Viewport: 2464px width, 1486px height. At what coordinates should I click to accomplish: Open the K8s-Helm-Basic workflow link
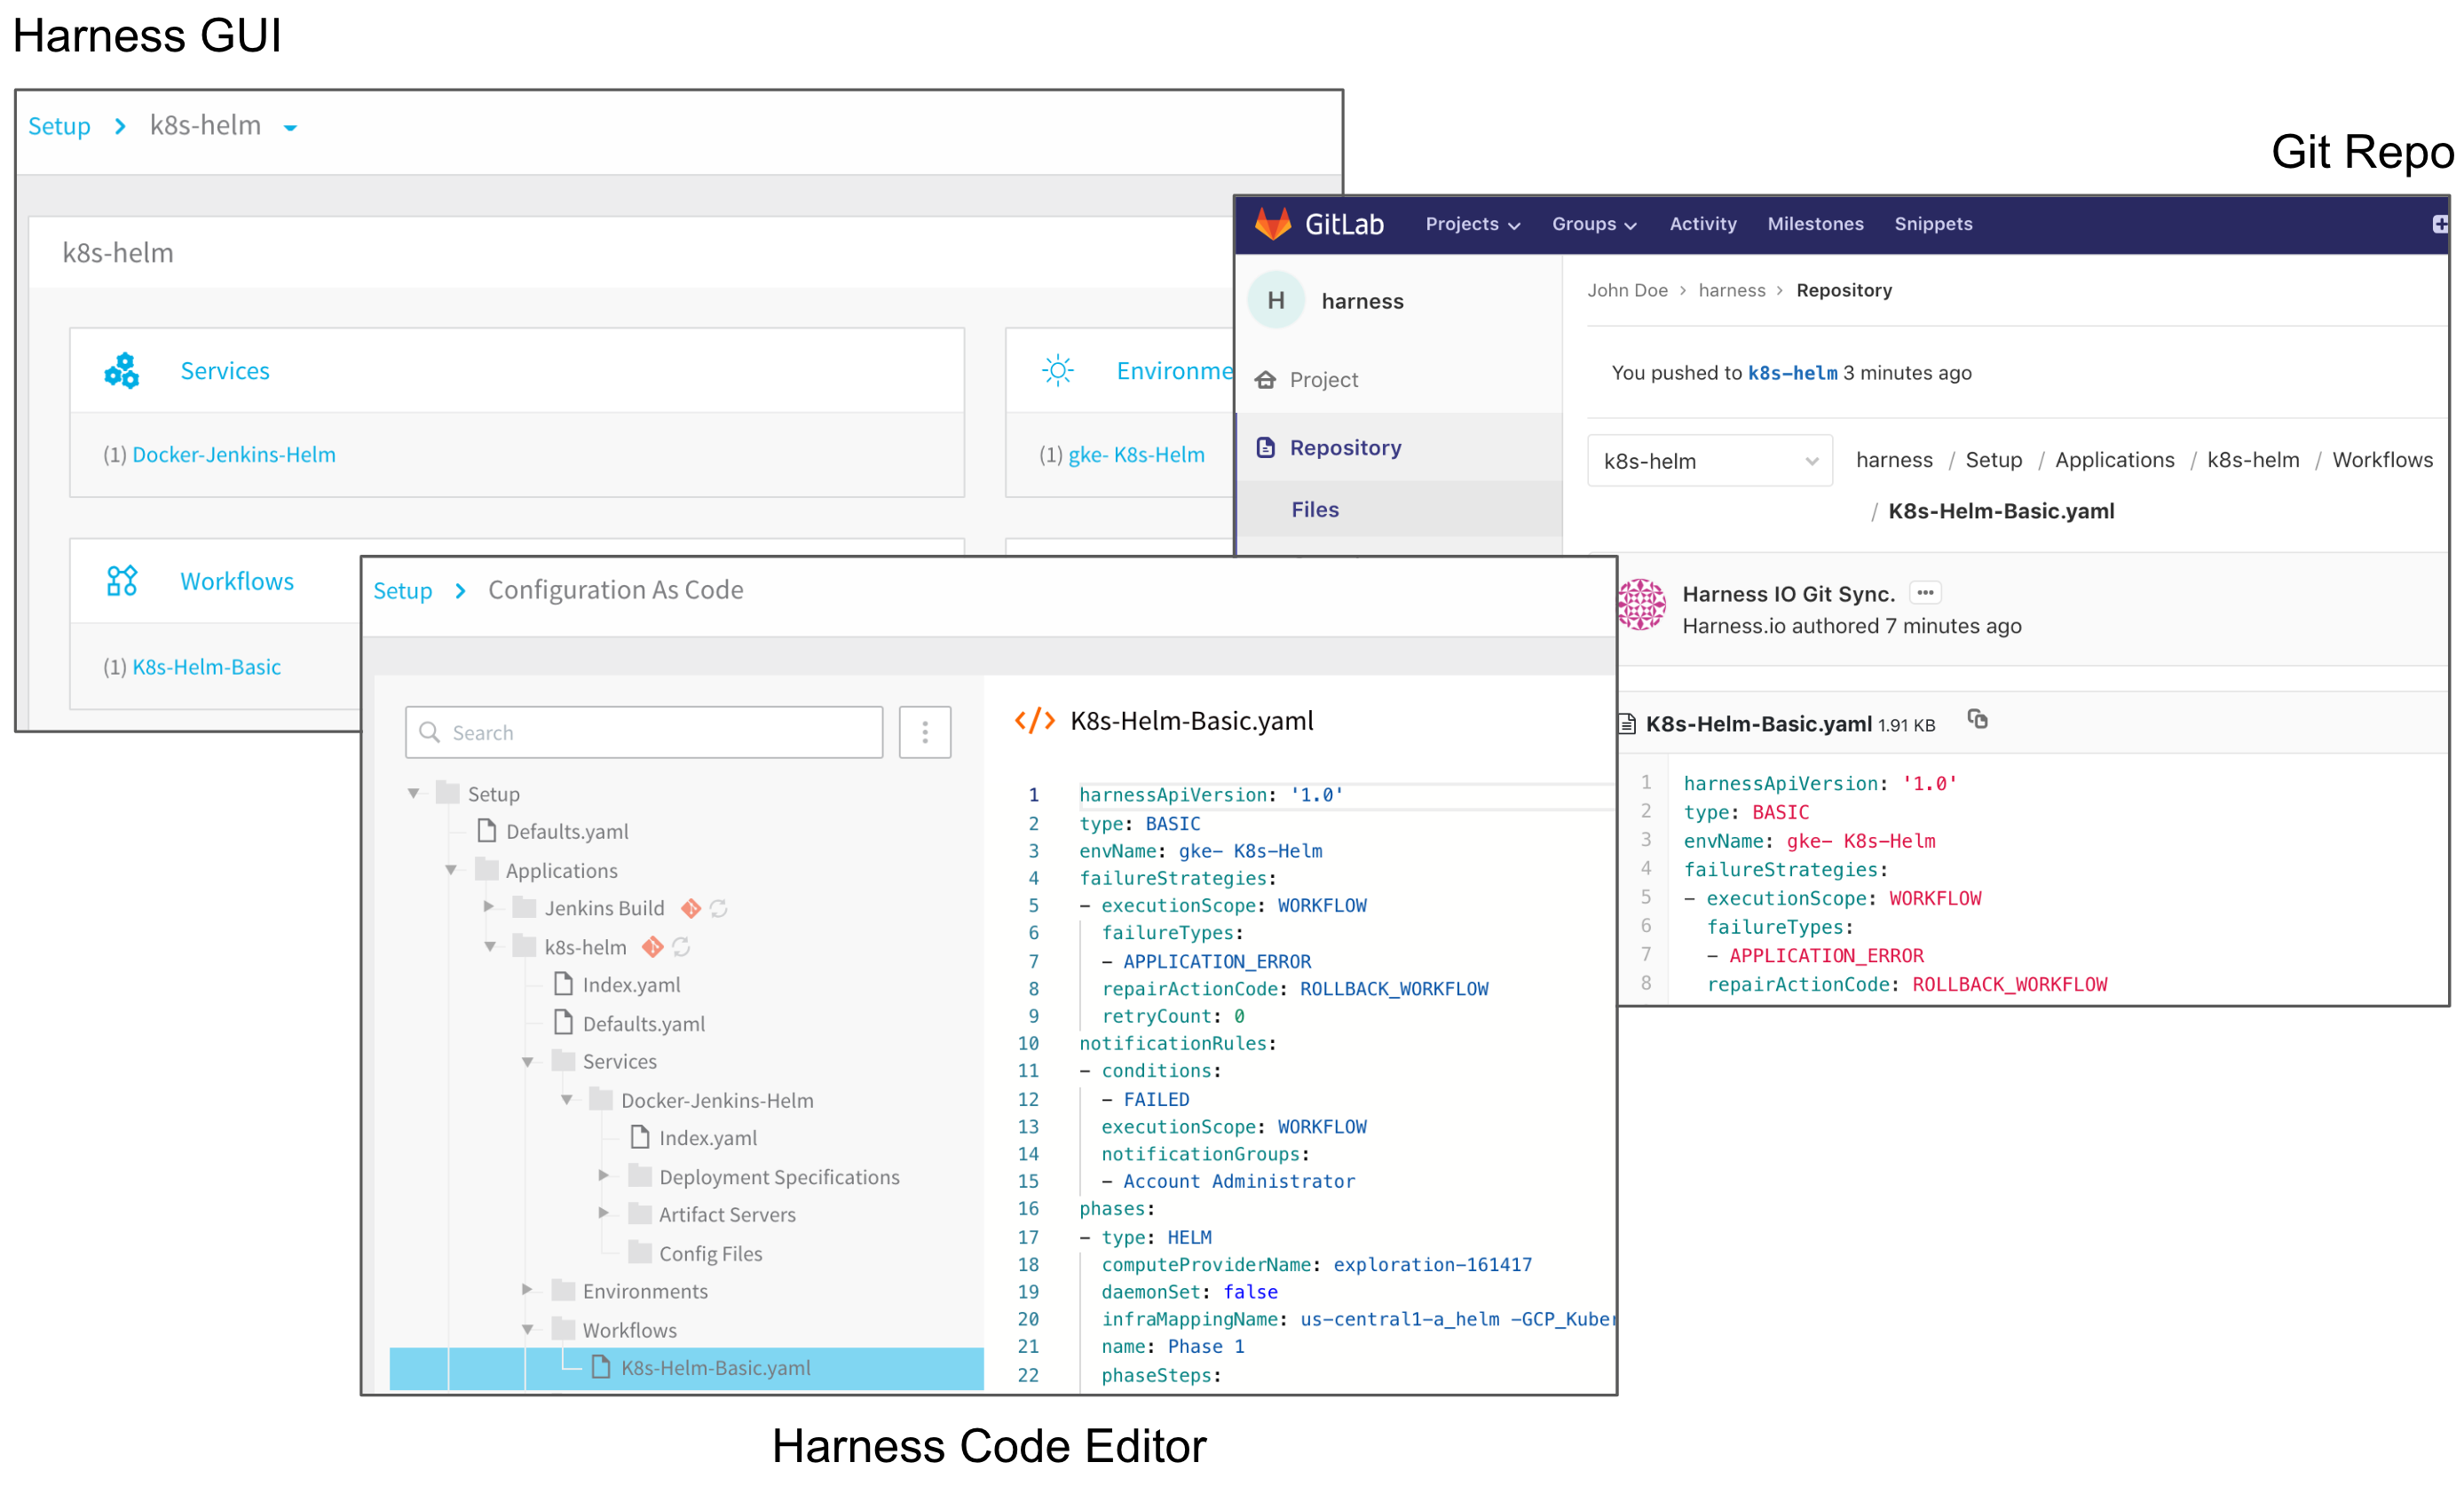point(207,667)
